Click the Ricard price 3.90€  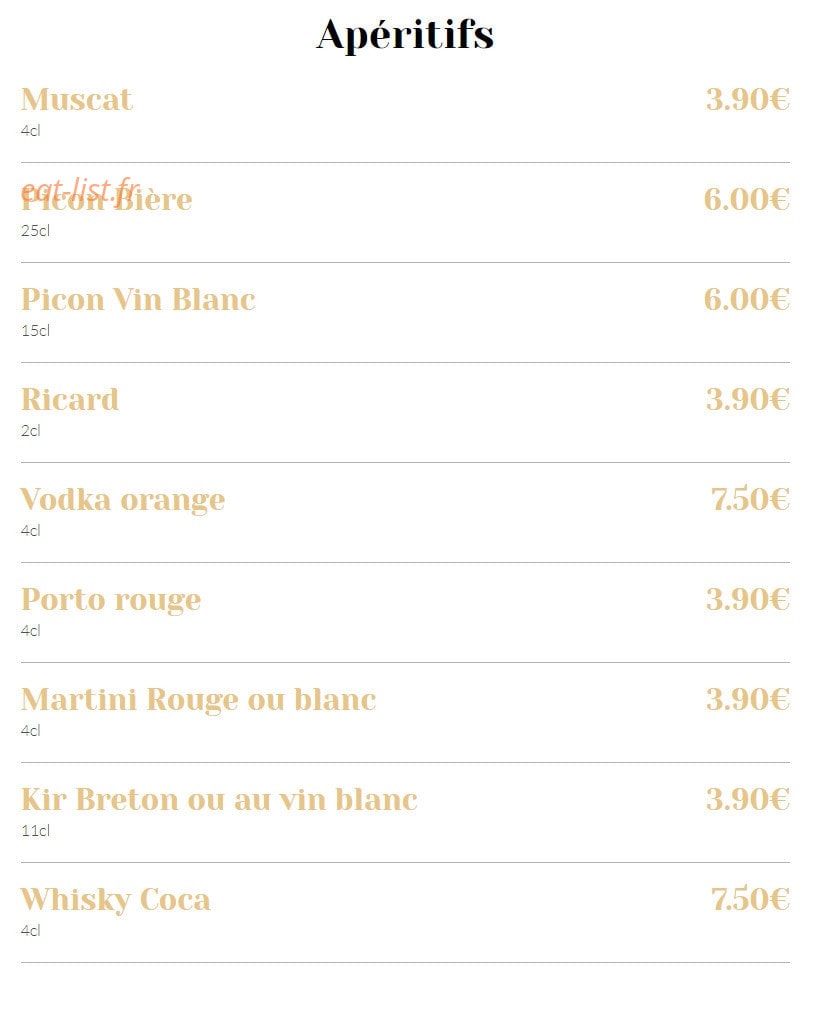pos(747,400)
